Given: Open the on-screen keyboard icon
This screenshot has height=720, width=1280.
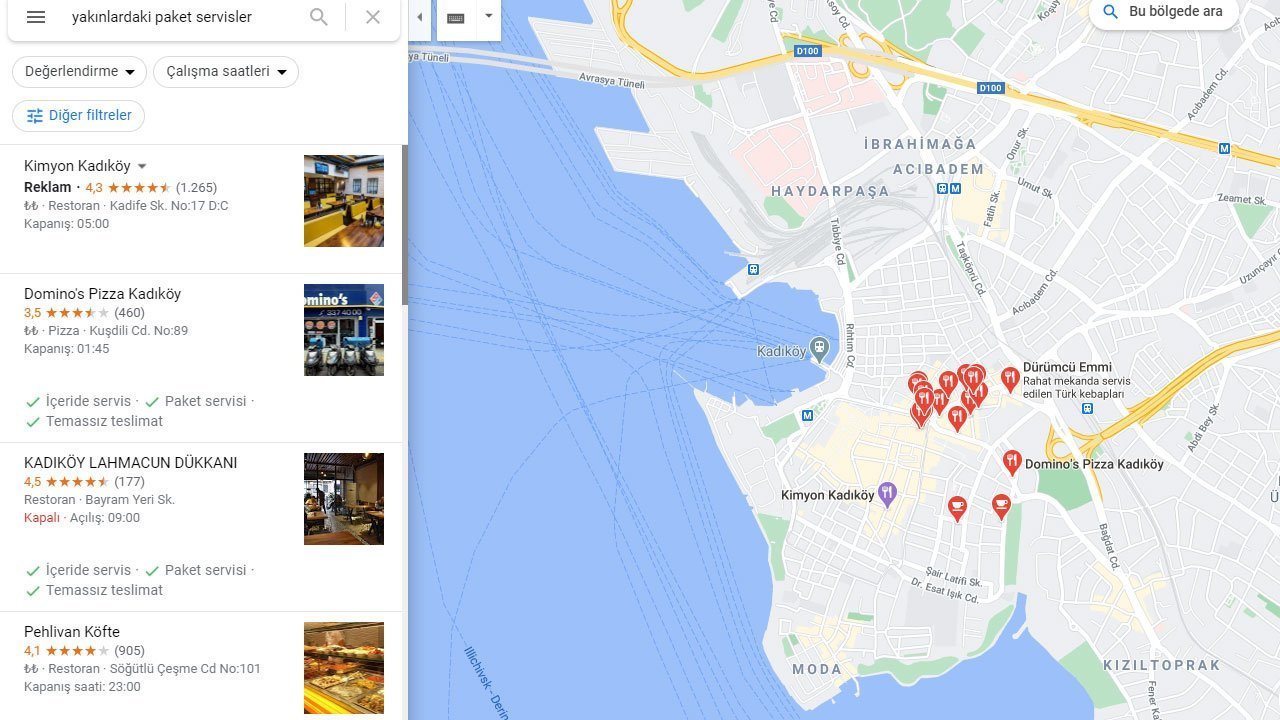Looking at the screenshot, I should (x=456, y=18).
